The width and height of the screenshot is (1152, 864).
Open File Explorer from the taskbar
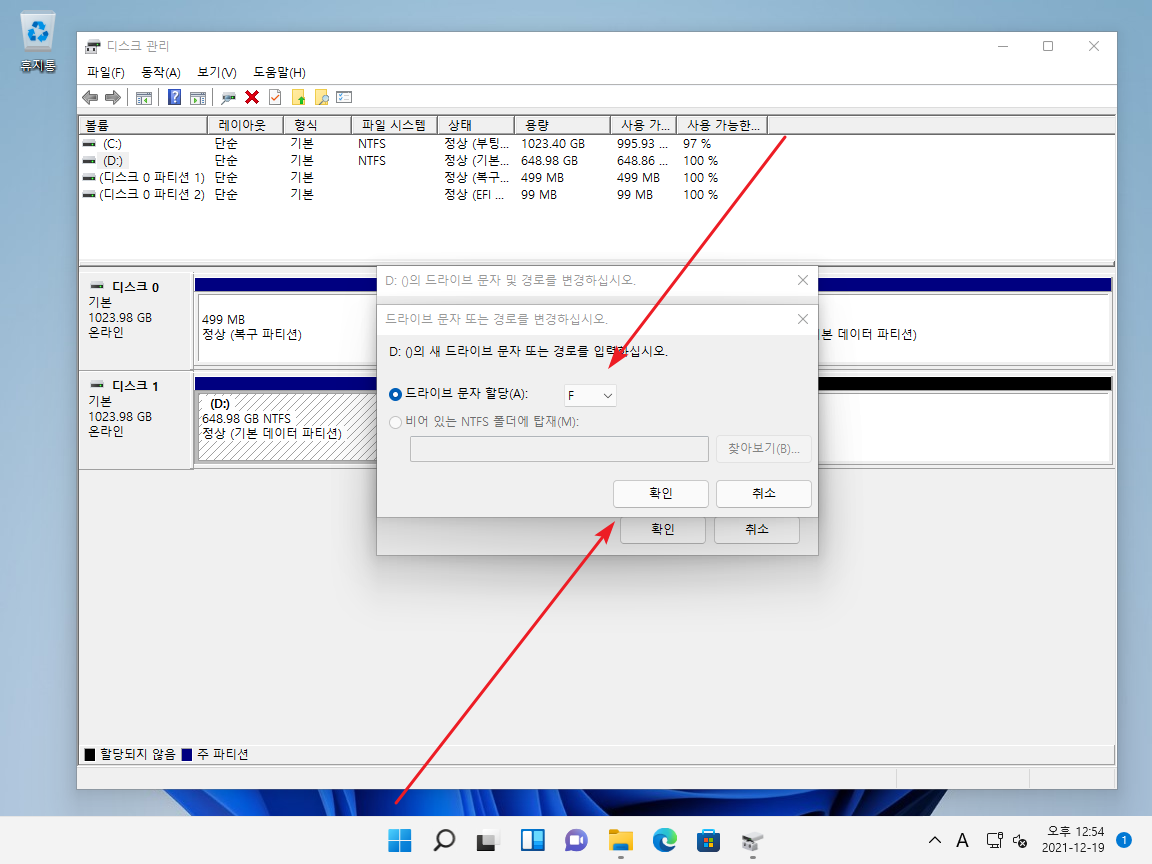(x=620, y=840)
